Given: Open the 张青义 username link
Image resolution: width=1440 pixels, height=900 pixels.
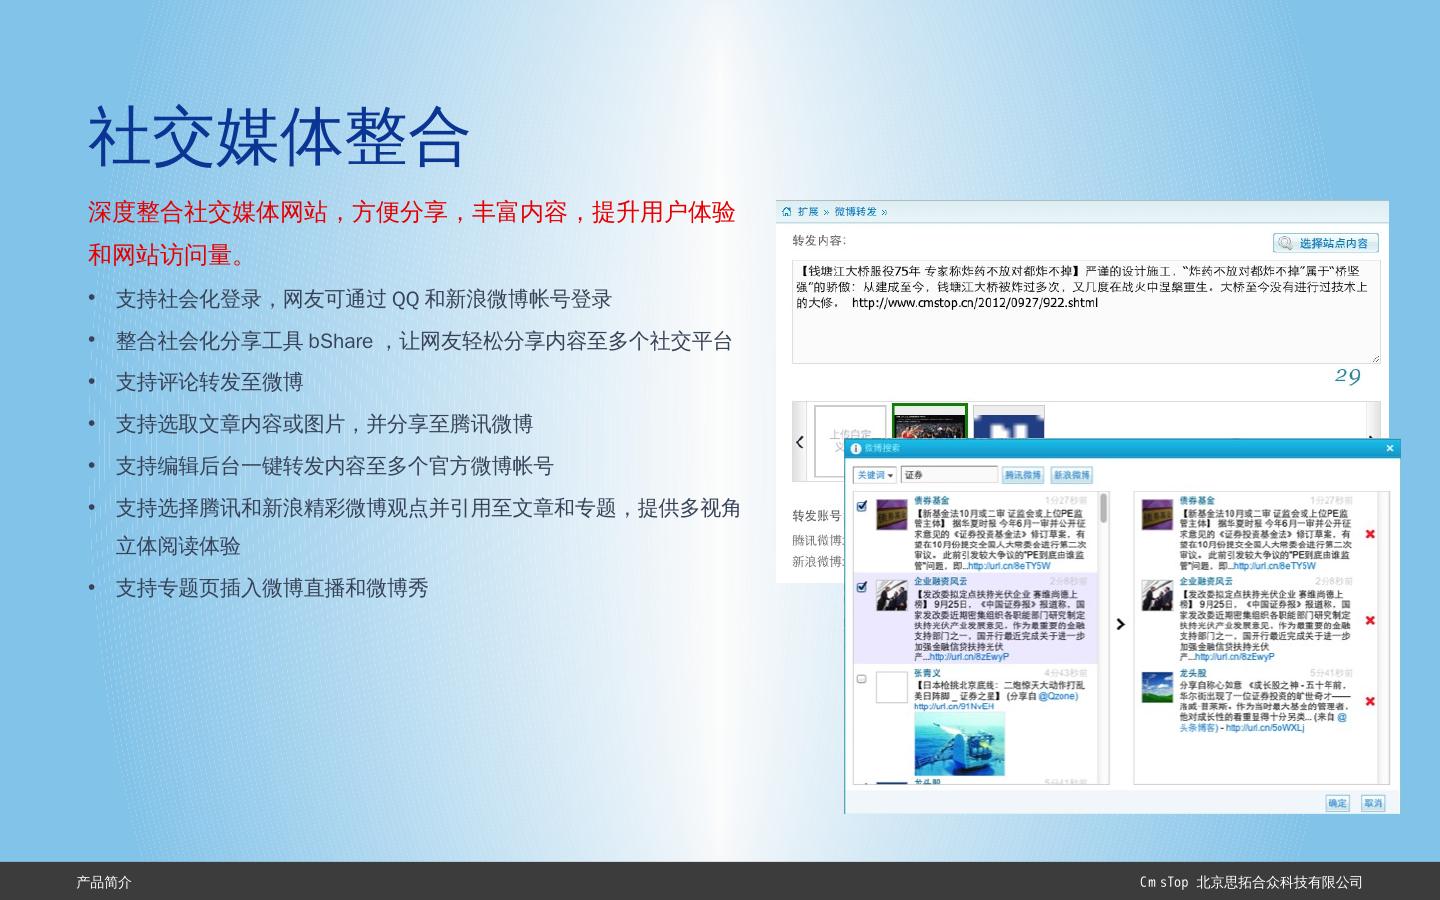Looking at the screenshot, I should coord(927,673).
